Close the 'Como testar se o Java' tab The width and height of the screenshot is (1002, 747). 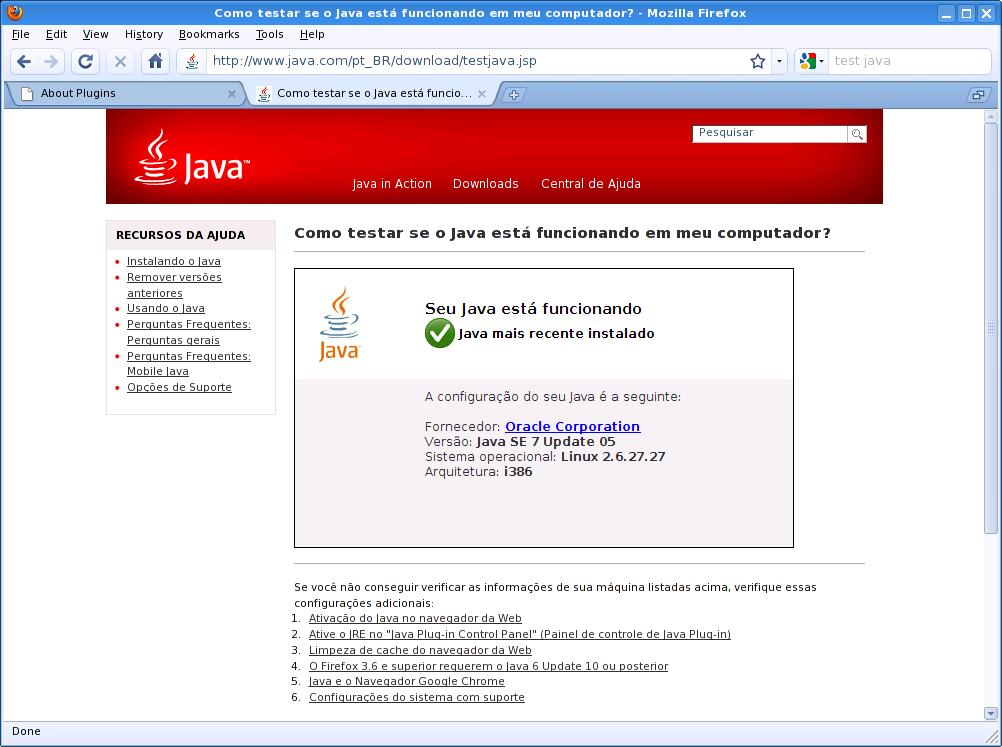point(482,94)
